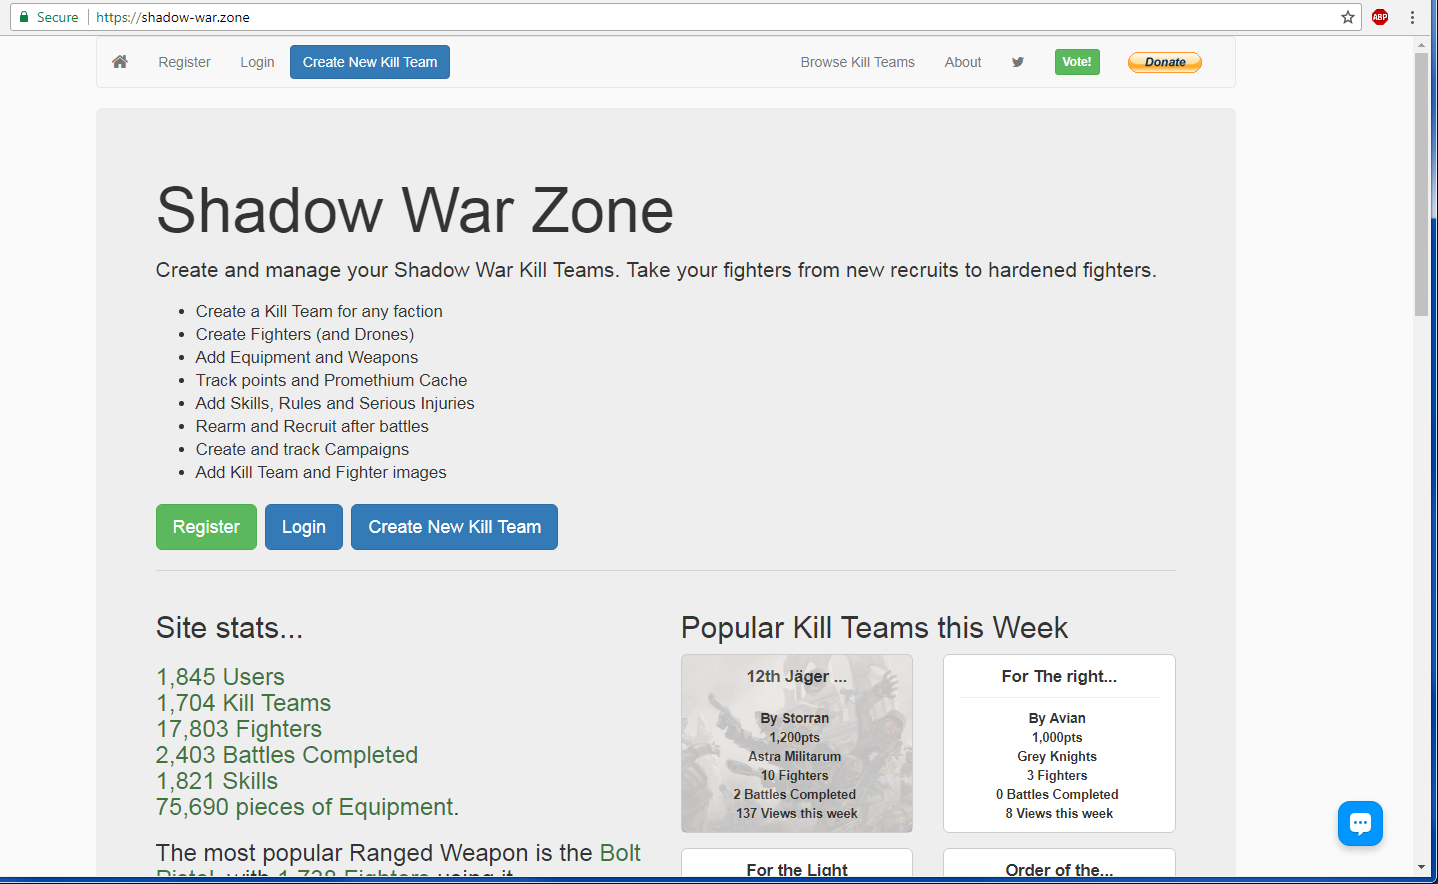
Task: Open the Twitter bird icon link
Action: tap(1018, 62)
